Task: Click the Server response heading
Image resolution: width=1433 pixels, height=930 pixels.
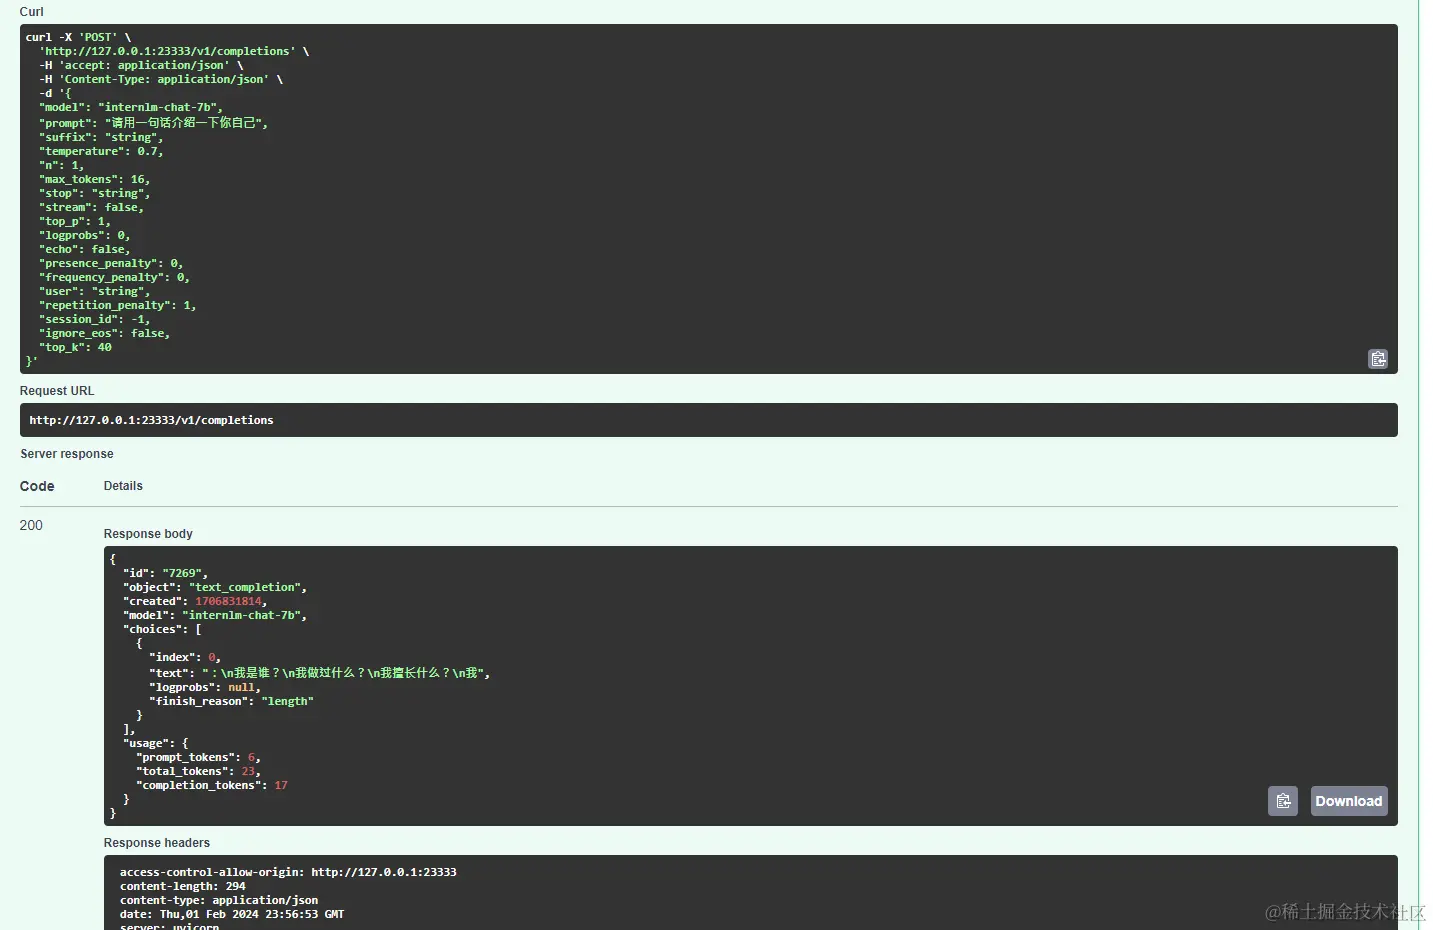Action: [67, 454]
